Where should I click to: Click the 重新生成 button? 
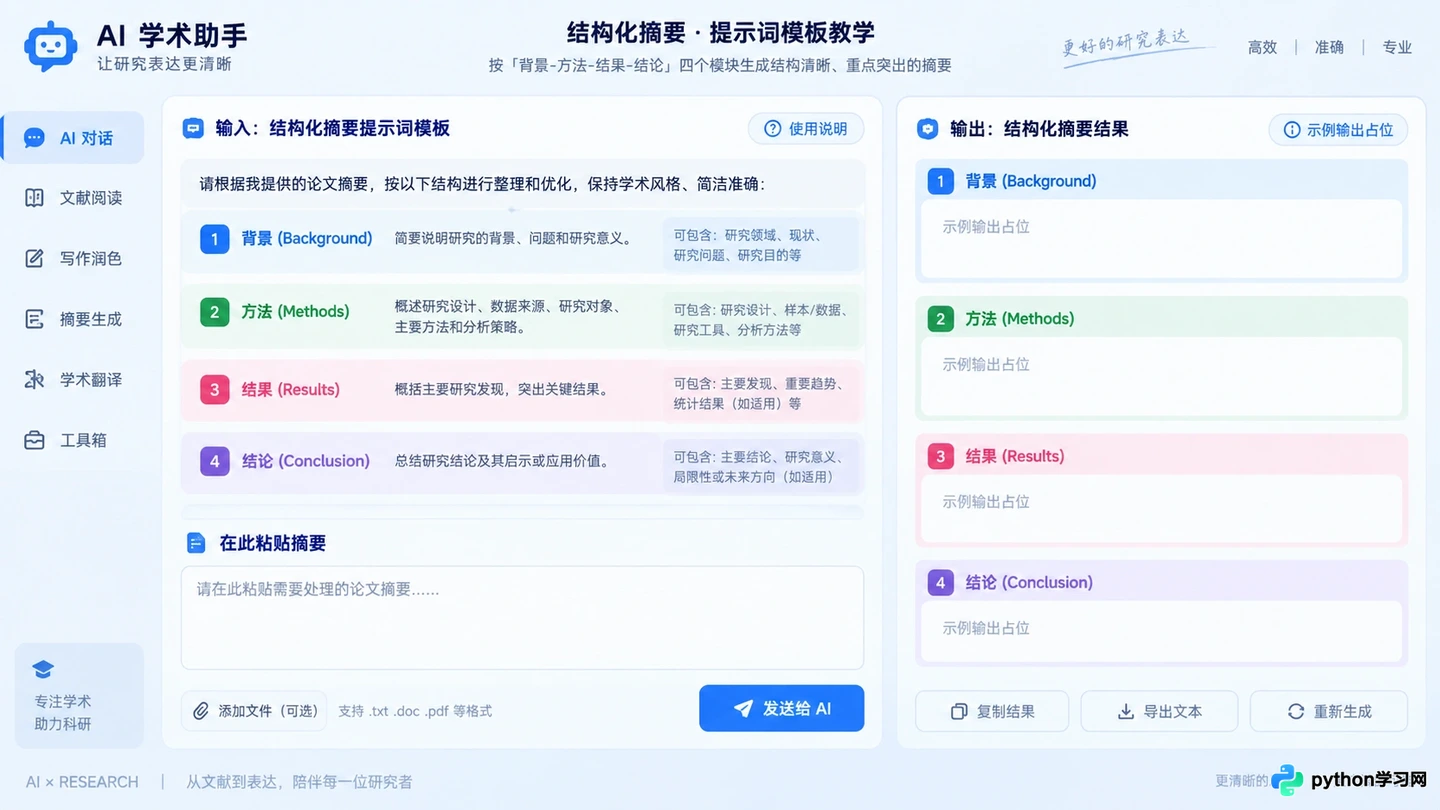point(1329,711)
